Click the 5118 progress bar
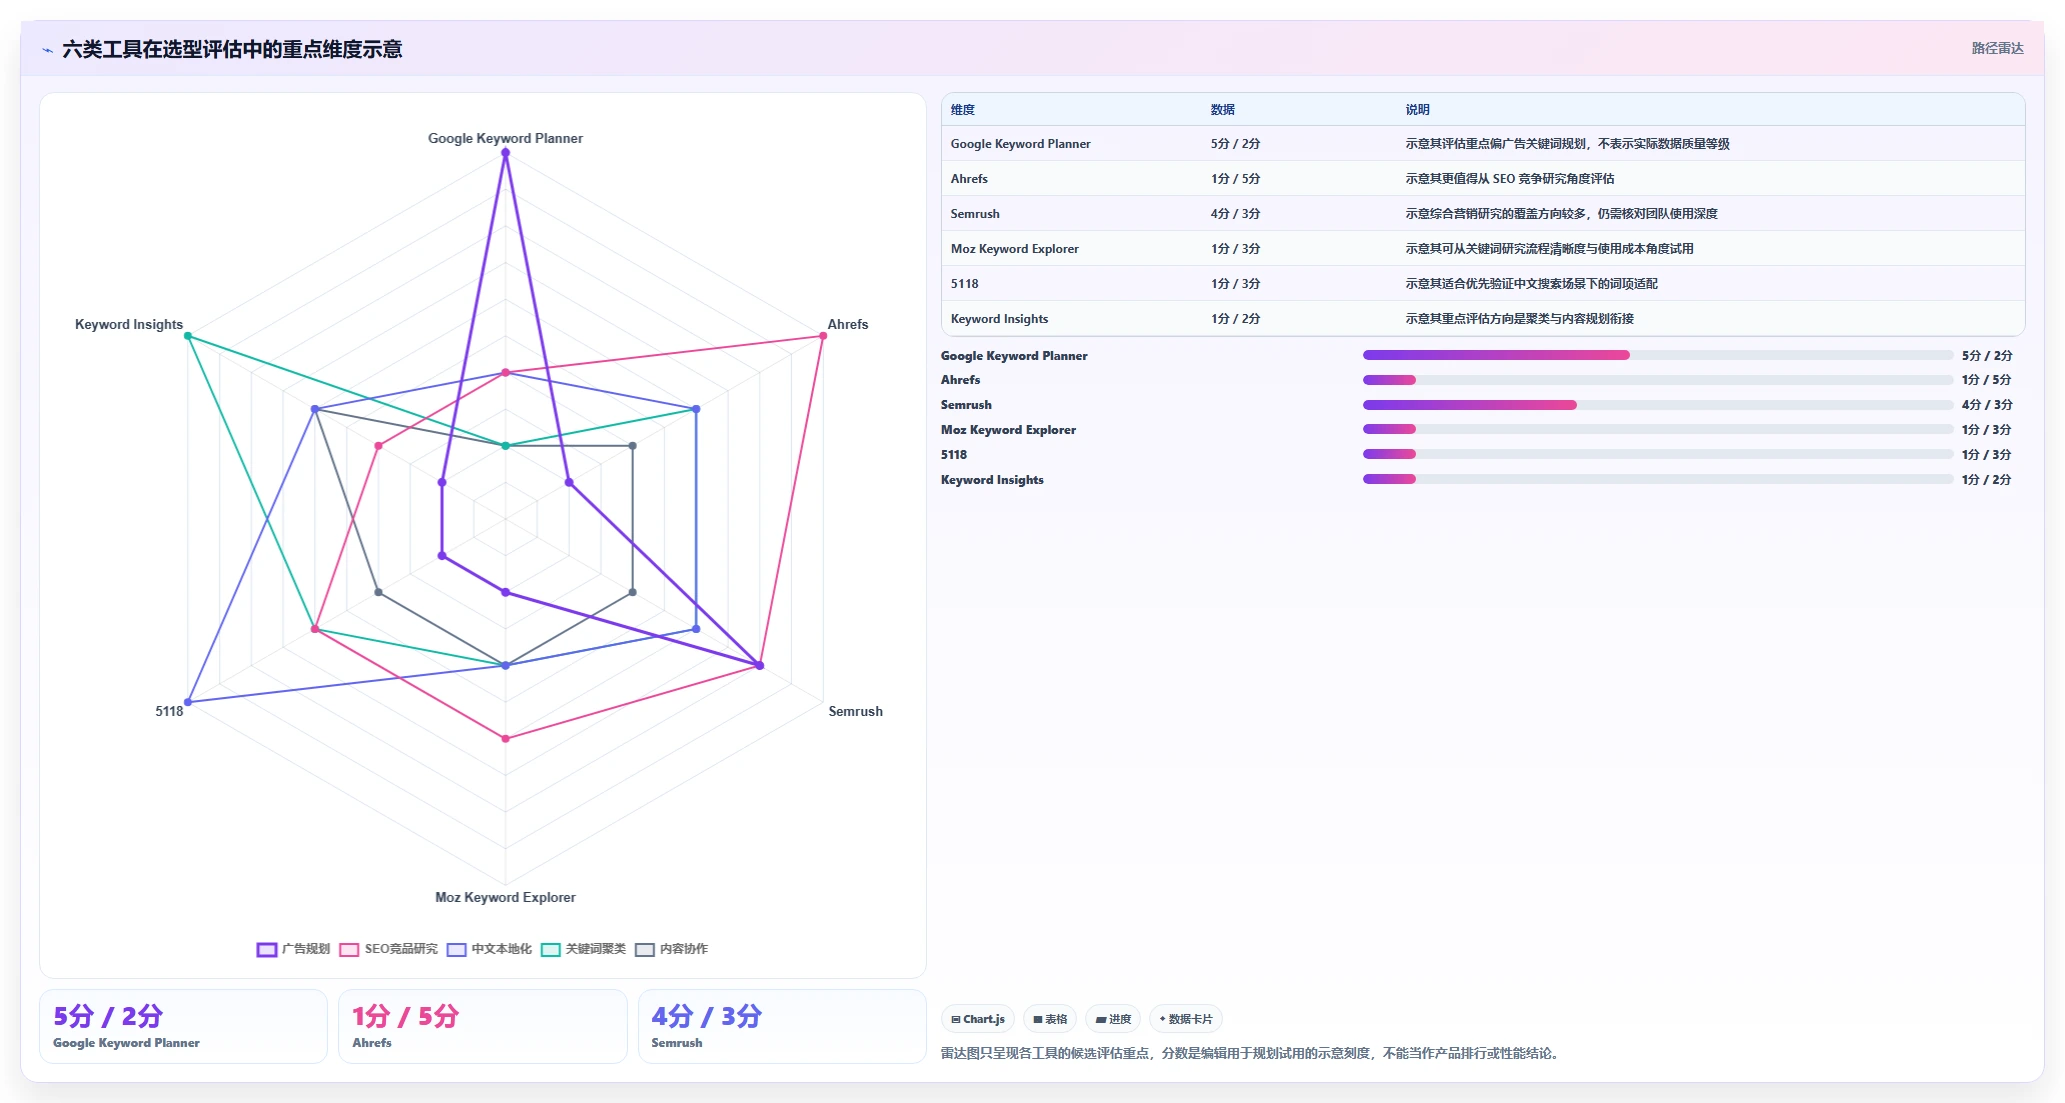Viewport: 2065px width, 1103px height. point(1658,454)
